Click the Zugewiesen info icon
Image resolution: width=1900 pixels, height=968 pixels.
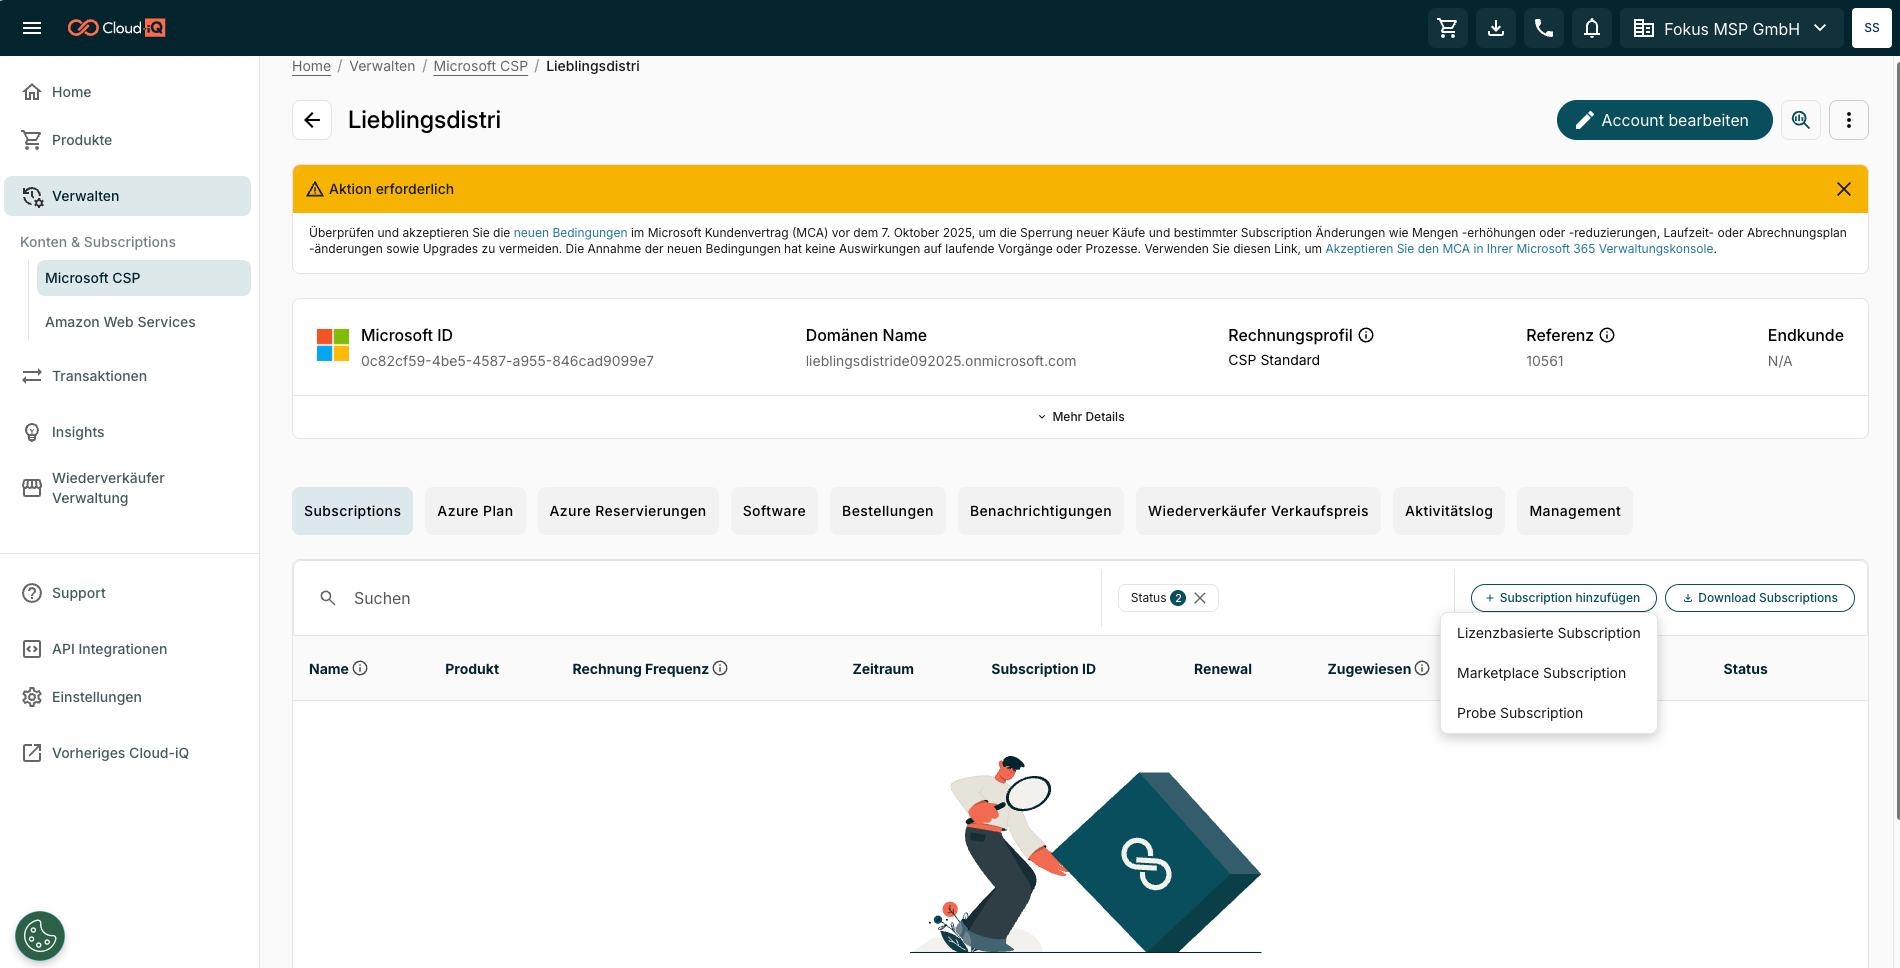click(x=1422, y=668)
